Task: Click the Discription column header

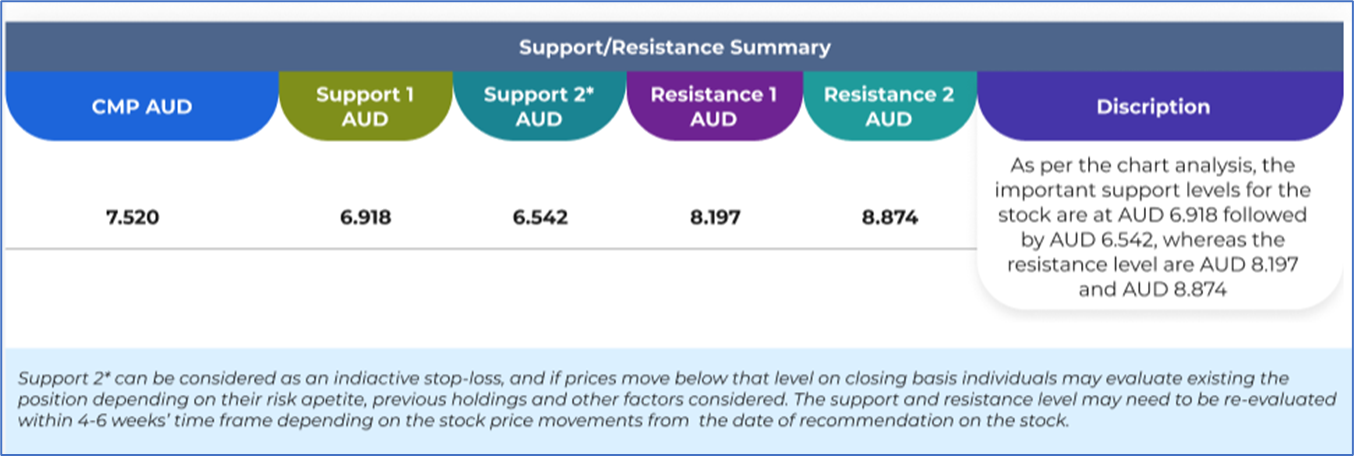Action: (x=1153, y=106)
